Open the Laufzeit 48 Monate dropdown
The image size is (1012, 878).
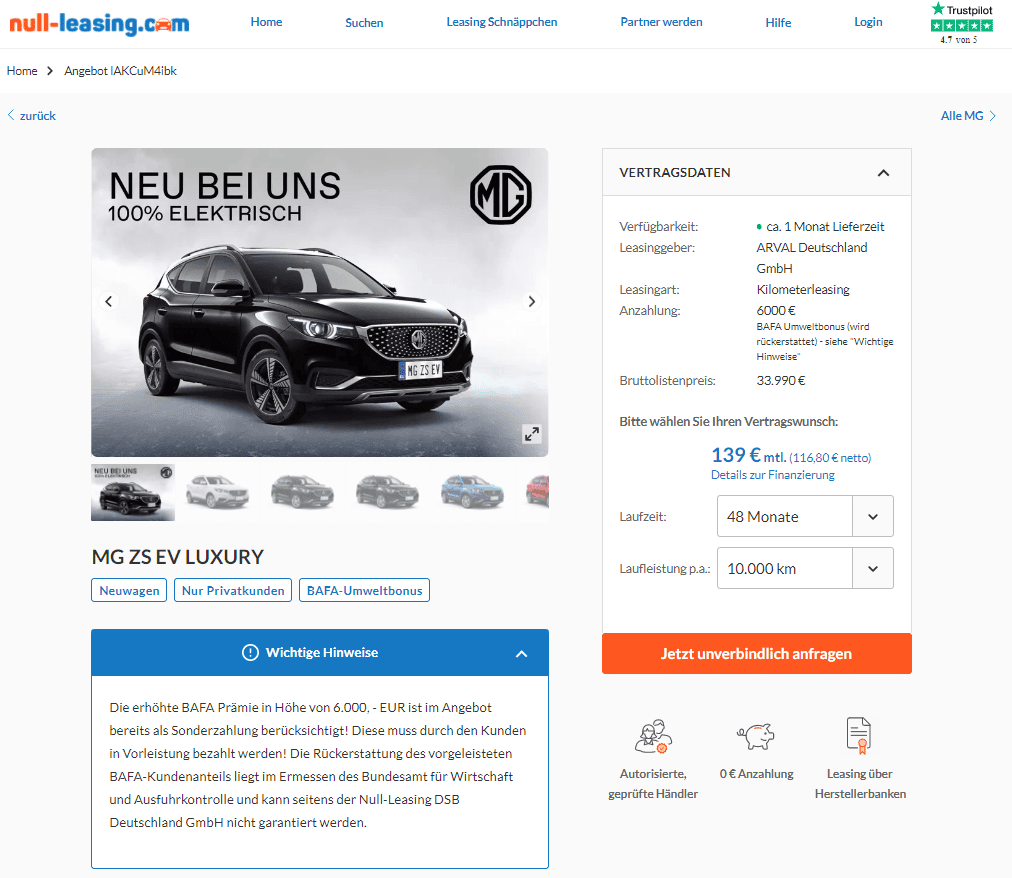[x=805, y=516]
